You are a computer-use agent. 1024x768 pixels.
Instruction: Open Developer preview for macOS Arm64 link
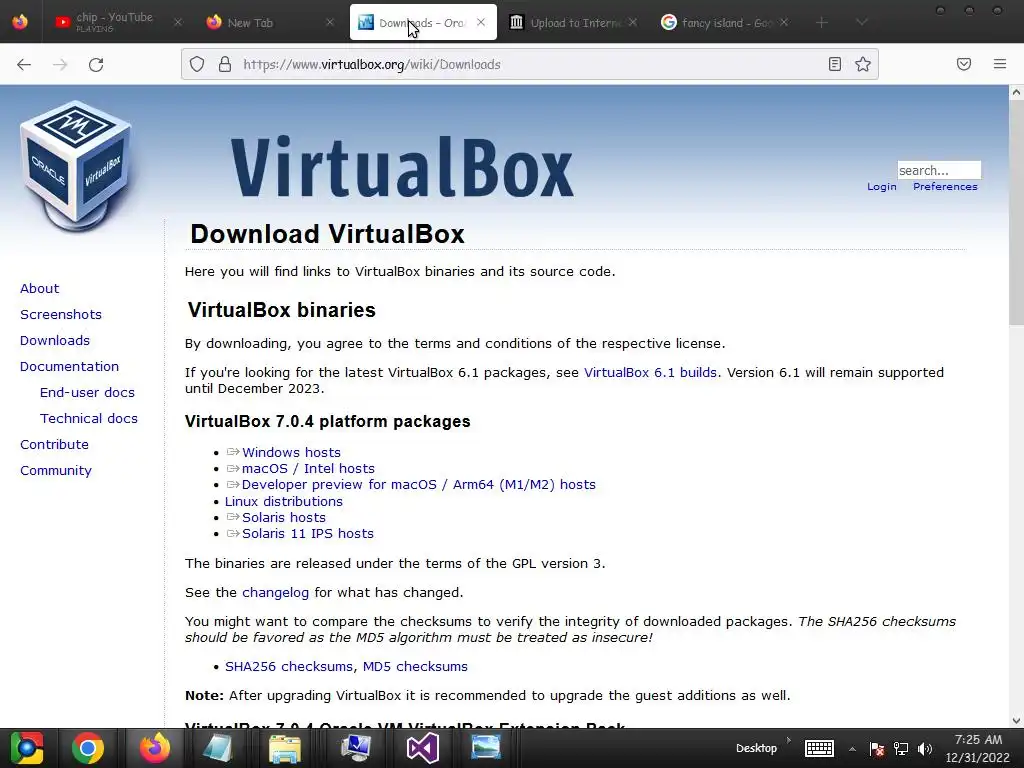(x=419, y=485)
